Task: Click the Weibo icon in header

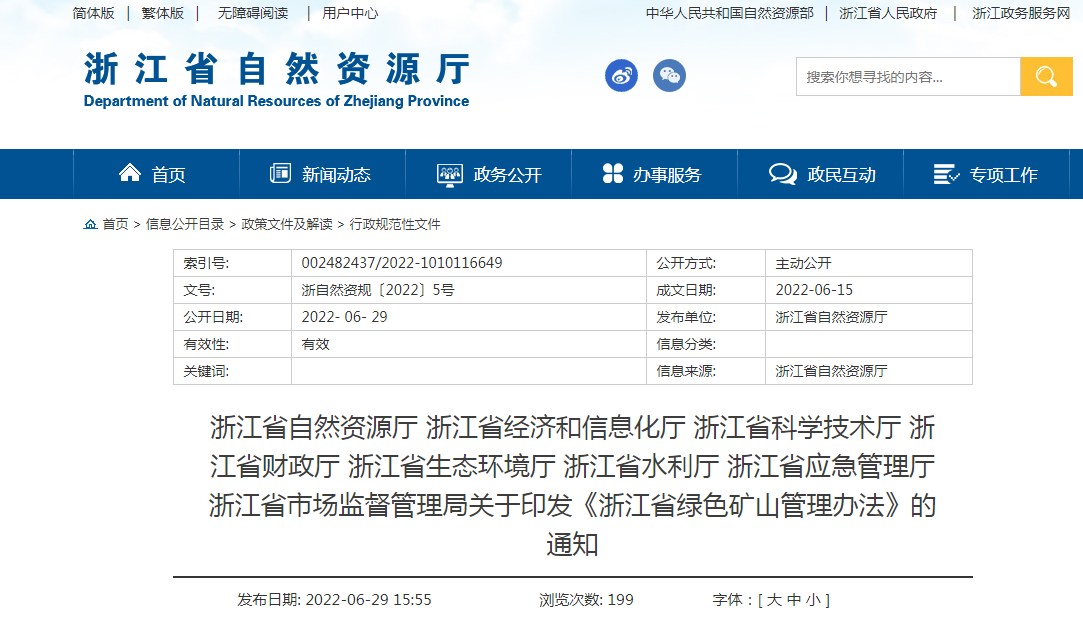Action: coord(621,76)
